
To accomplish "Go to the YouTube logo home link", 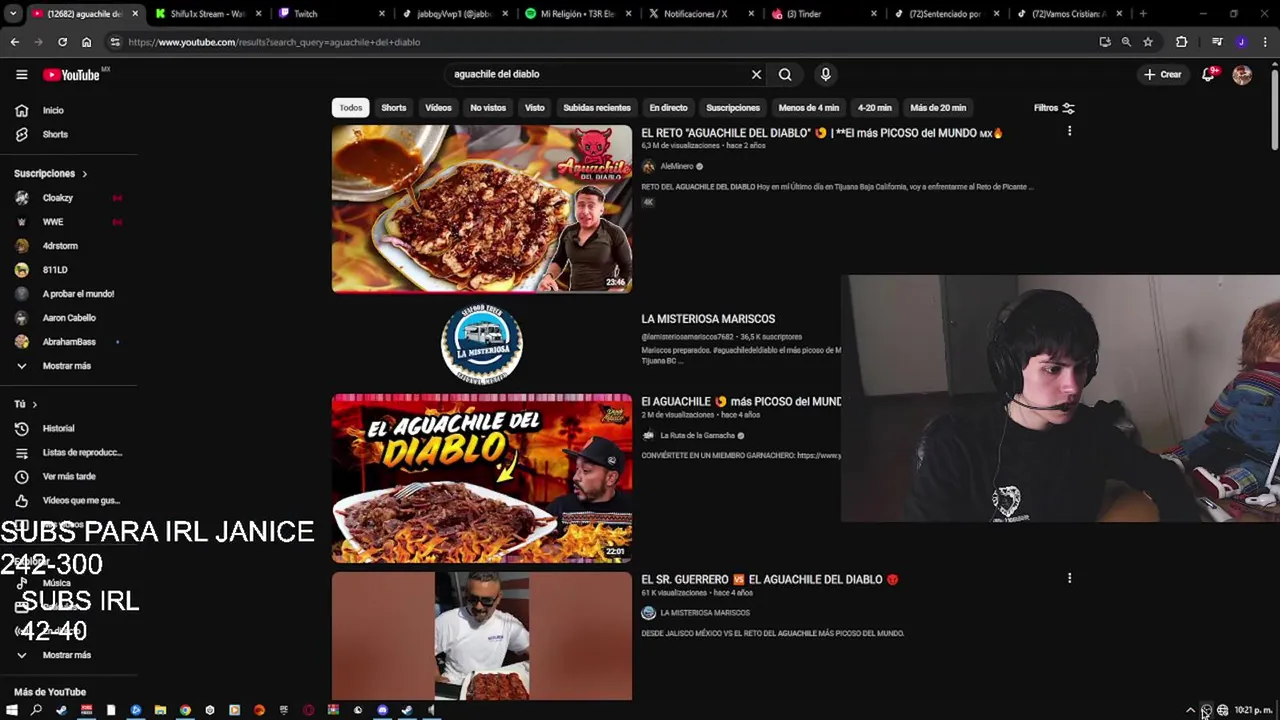I will [71, 75].
